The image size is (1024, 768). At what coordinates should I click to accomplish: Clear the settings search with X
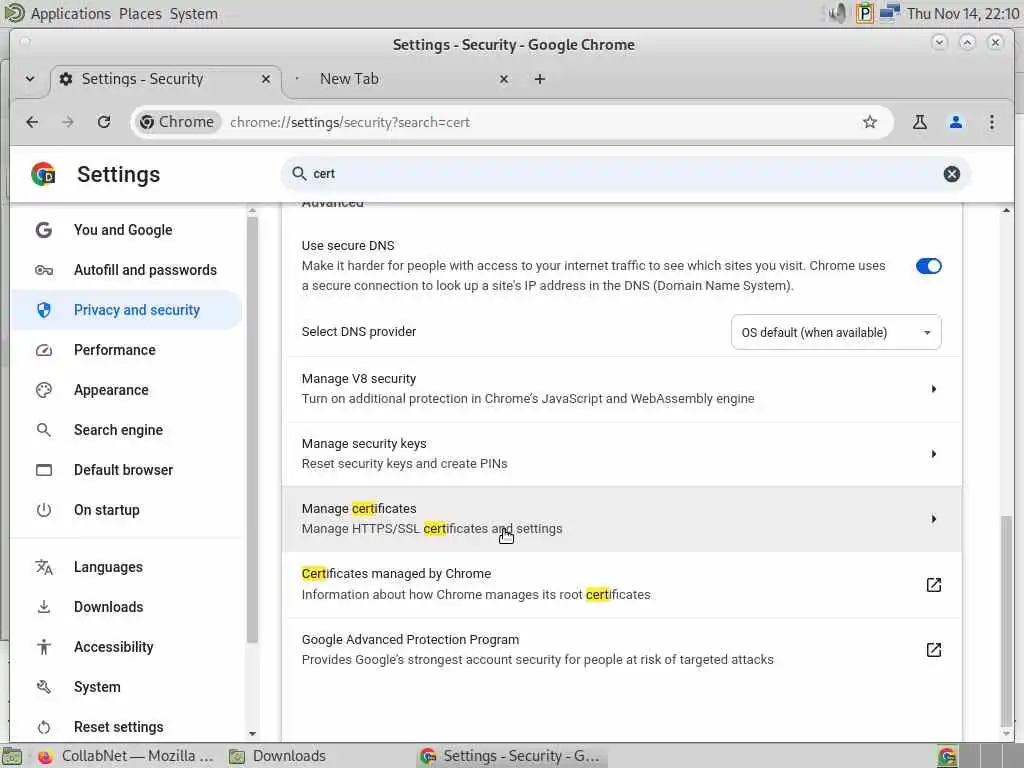click(952, 174)
